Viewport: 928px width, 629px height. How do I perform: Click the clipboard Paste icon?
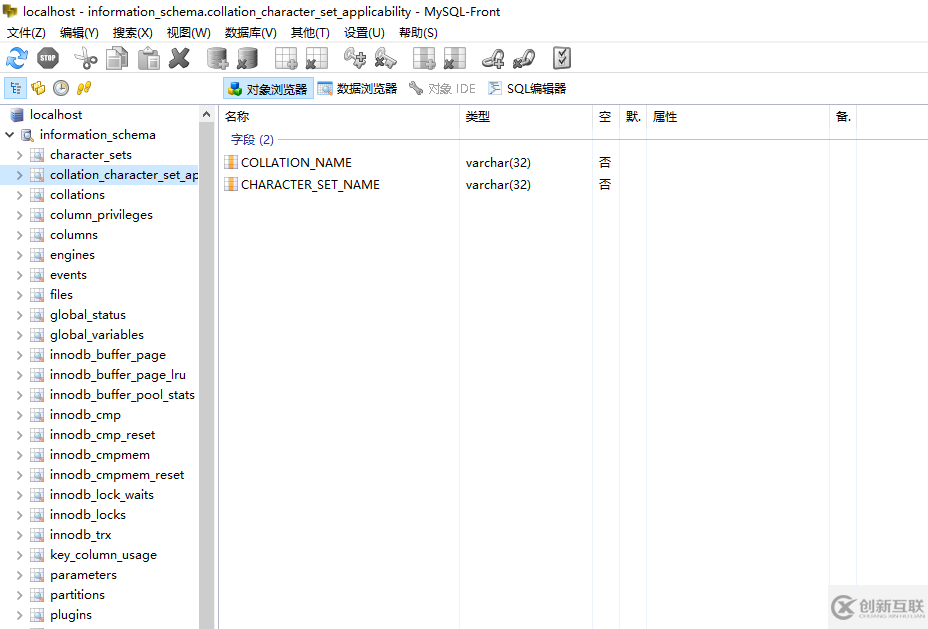149,58
